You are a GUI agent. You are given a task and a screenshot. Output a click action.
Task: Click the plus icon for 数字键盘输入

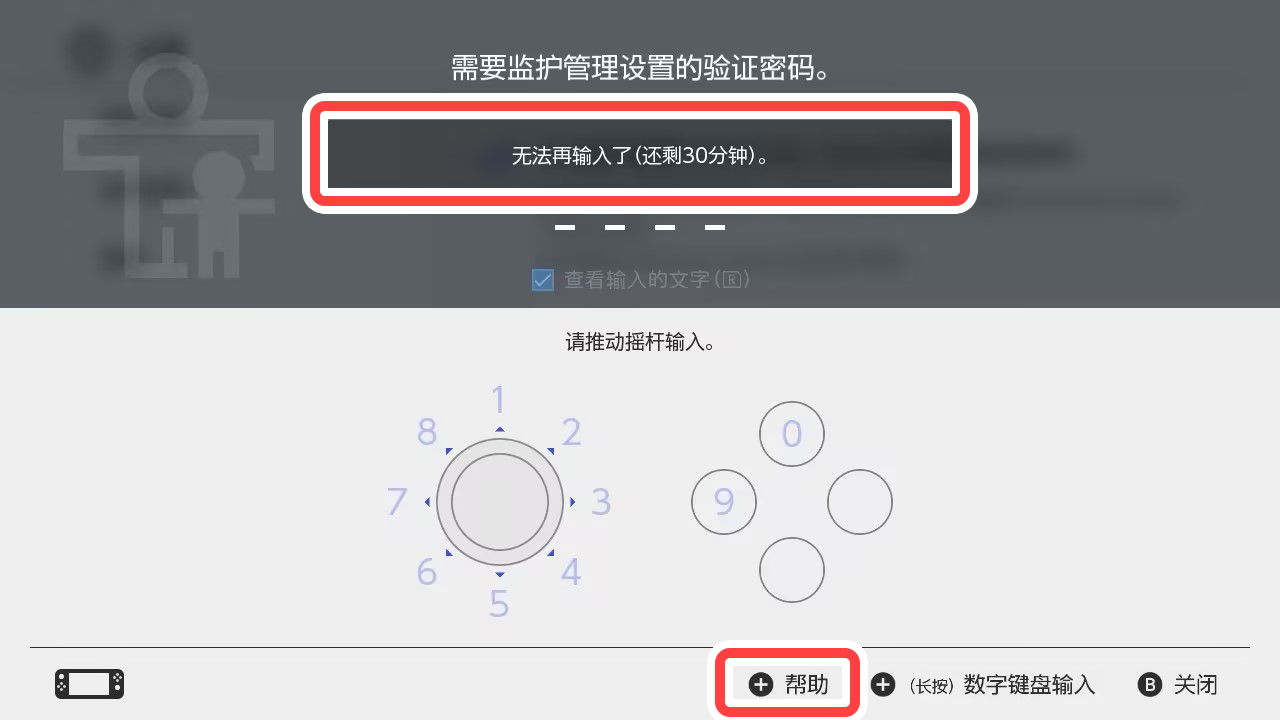click(x=882, y=685)
